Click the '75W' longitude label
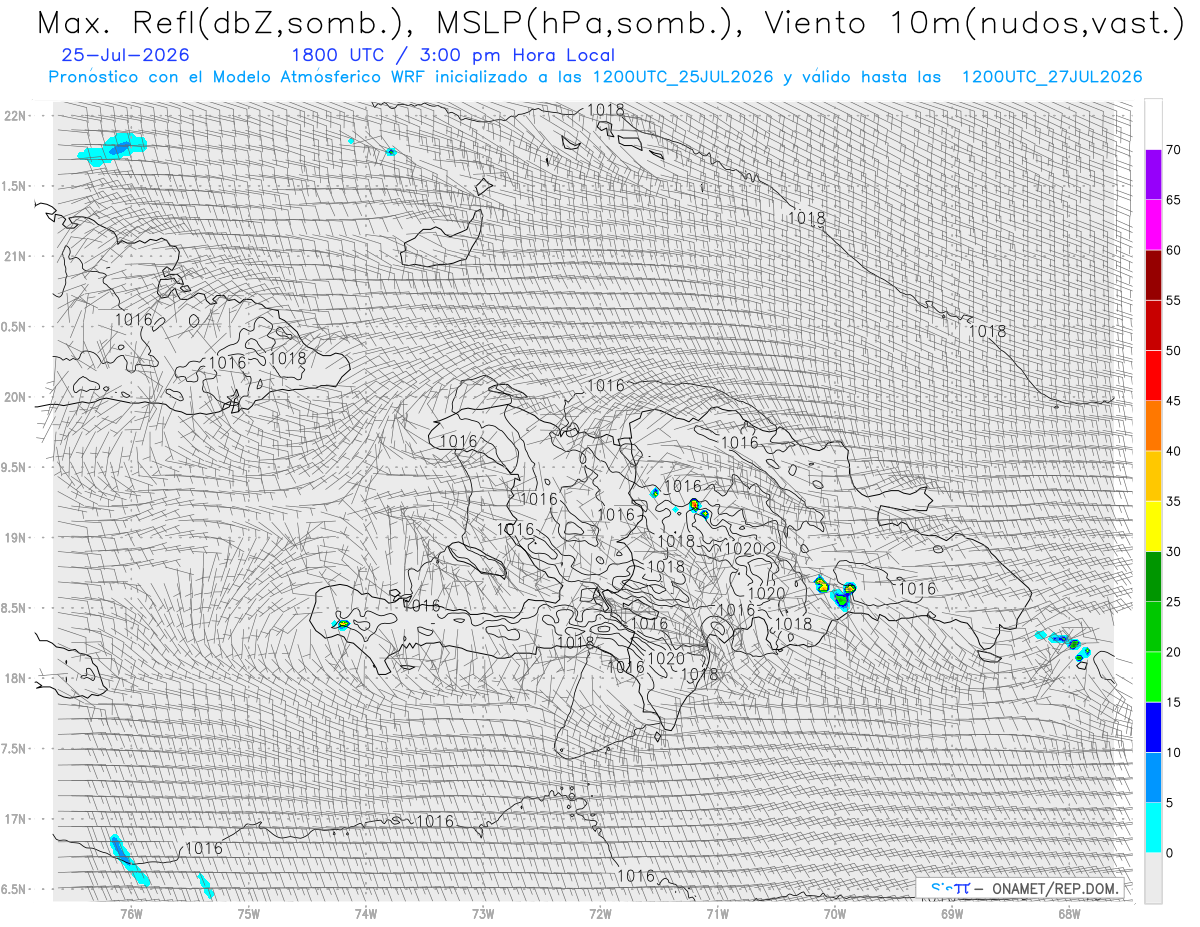 tap(248, 913)
